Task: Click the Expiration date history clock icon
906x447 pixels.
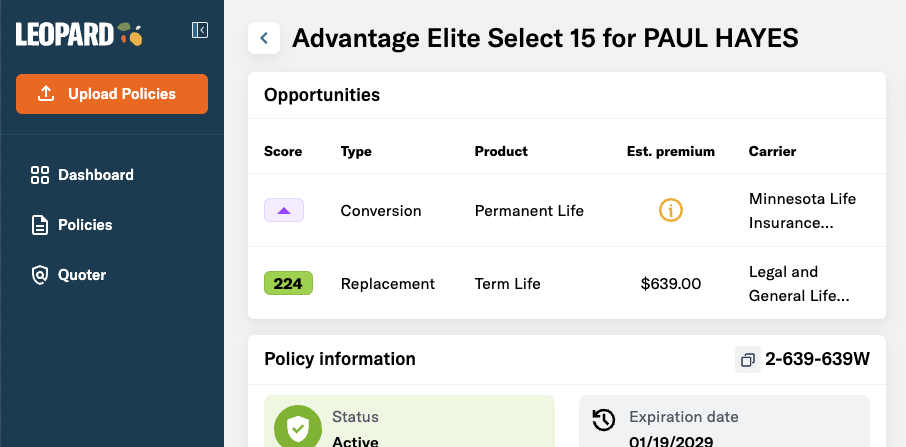Action: (x=604, y=420)
